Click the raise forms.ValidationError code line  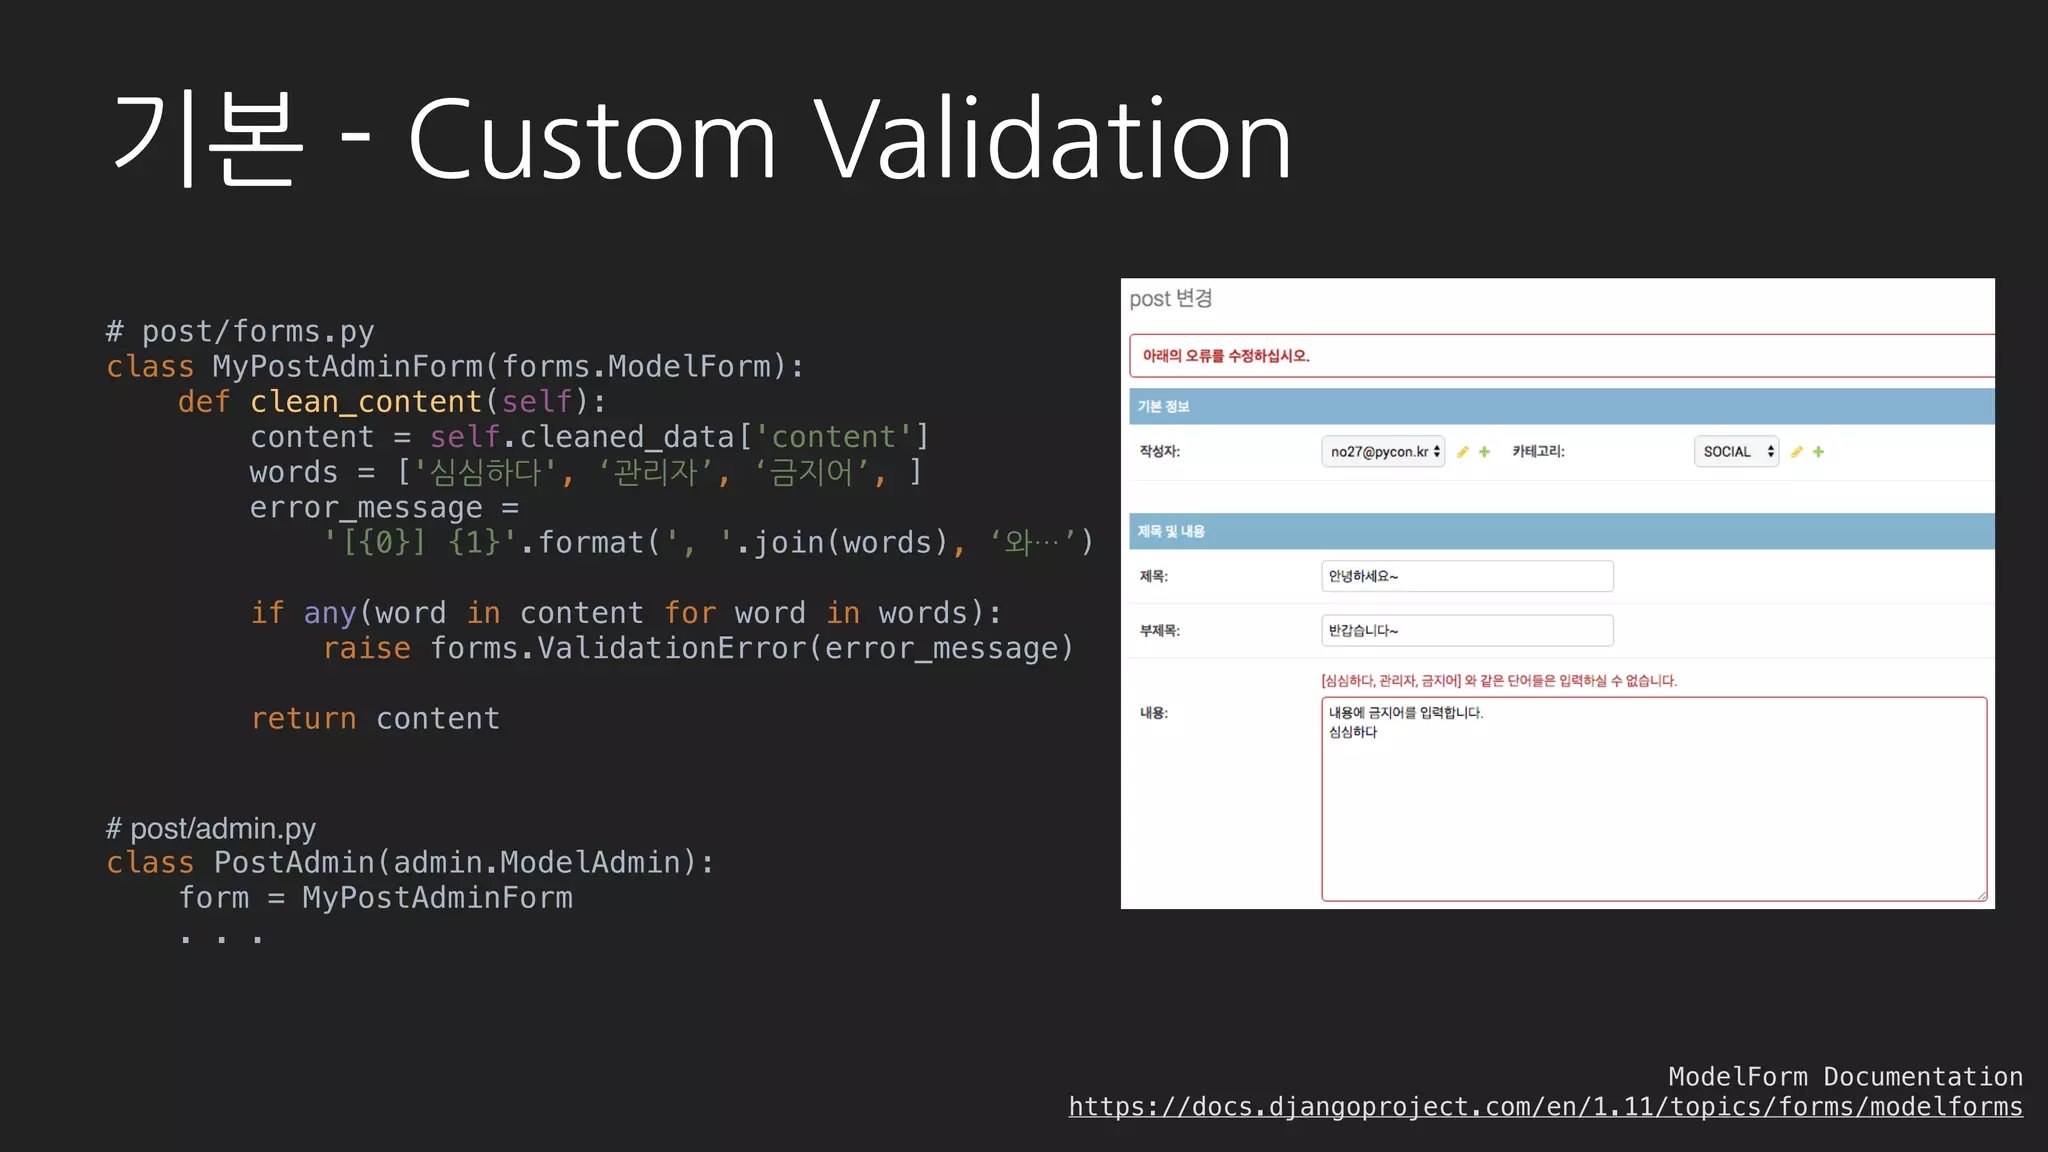pyautogui.click(x=697, y=649)
